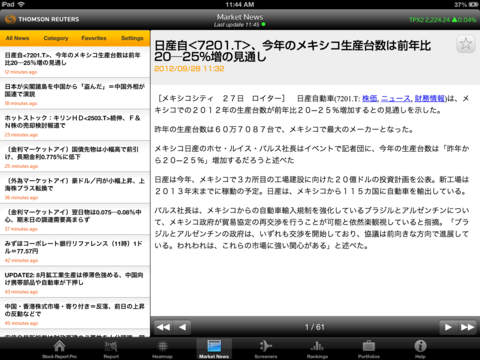
Task: Open news item 日本が尖閣諸島を中国から
Action: 75,94
